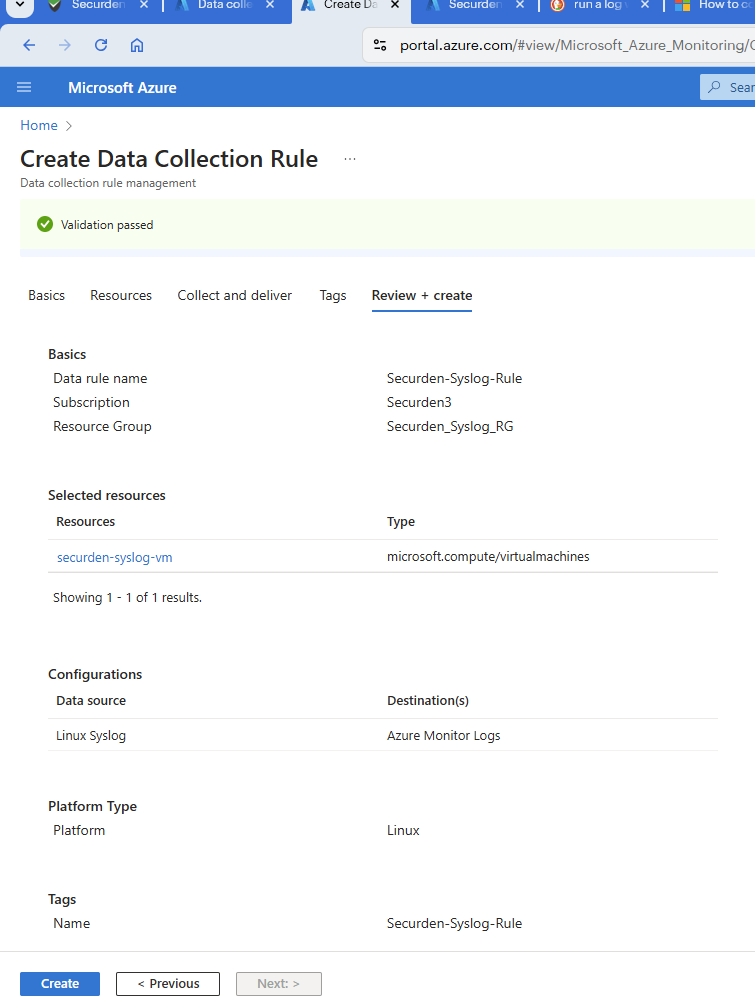Switch to the Basics tab
The image size is (755, 1004).
tap(46, 295)
